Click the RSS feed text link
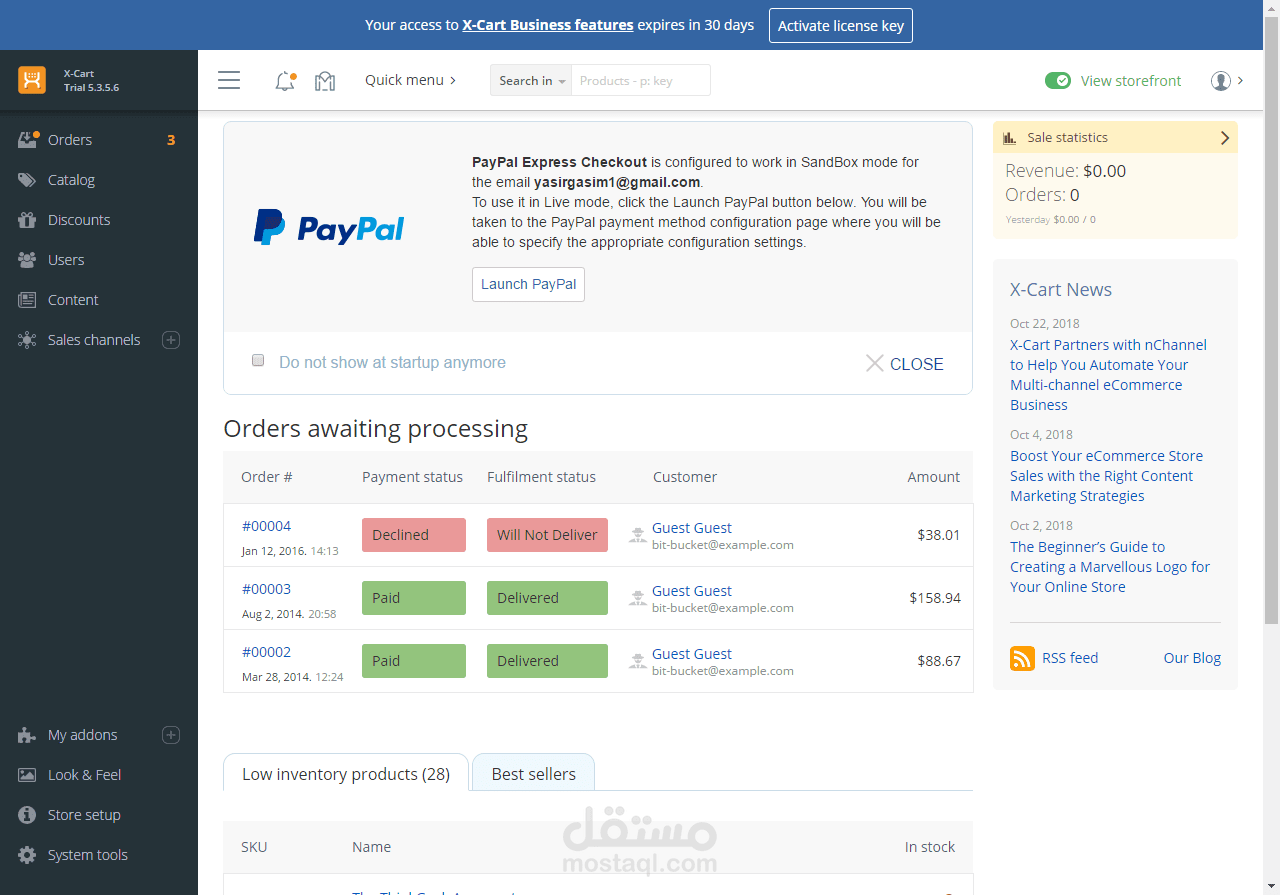Viewport: 1280px width, 895px height. (1070, 658)
